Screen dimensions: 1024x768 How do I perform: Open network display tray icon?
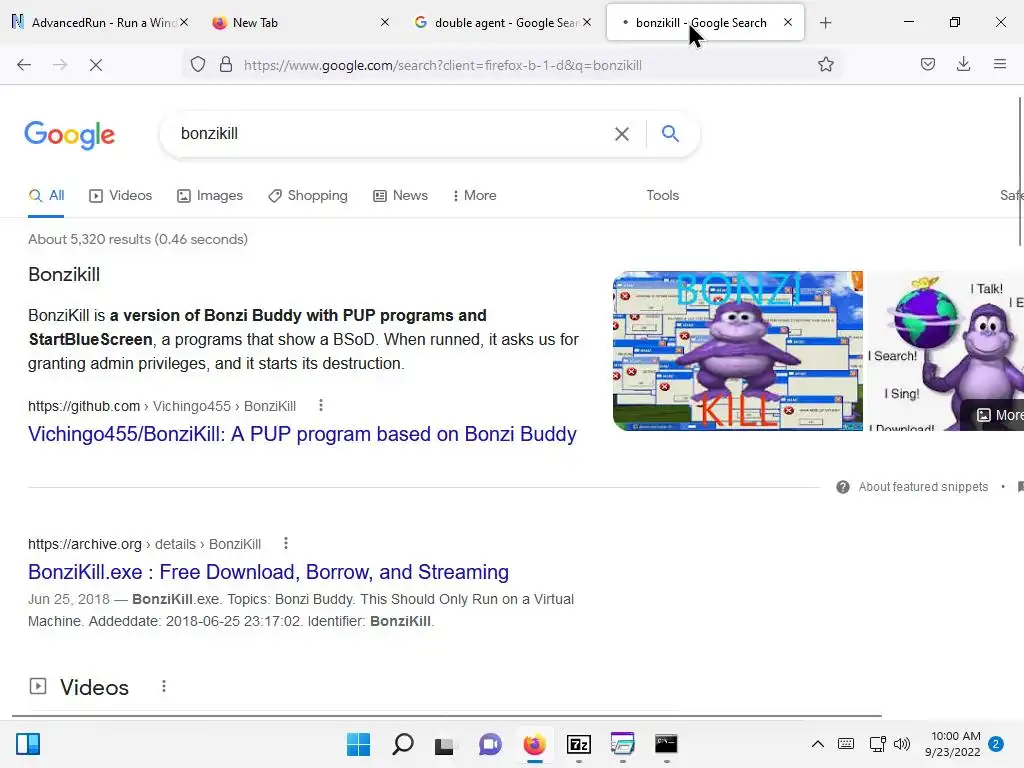tap(877, 744)
